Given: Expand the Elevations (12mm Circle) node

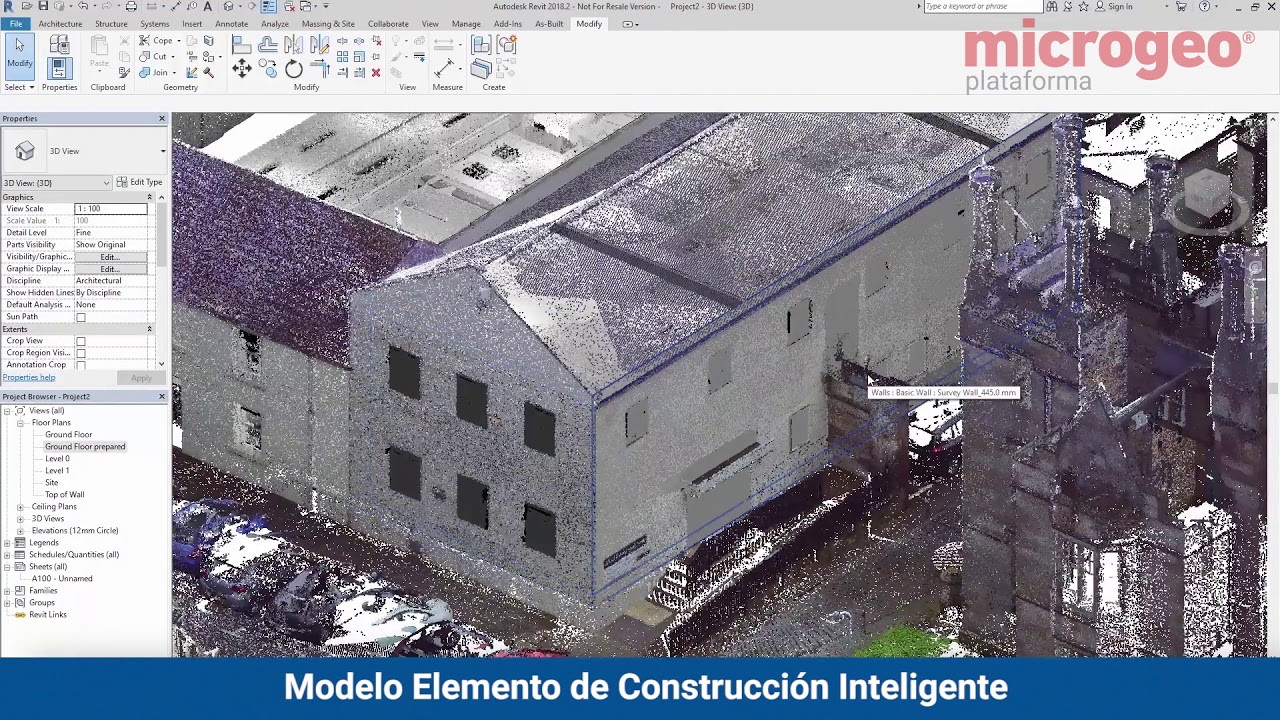Looking at the screenshot, I should point(21,531).
